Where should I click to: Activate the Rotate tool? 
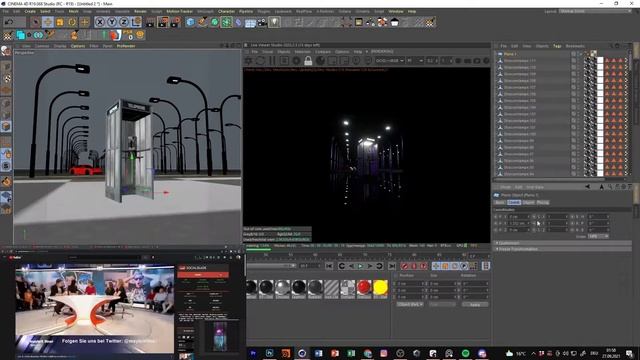(72, 22)
